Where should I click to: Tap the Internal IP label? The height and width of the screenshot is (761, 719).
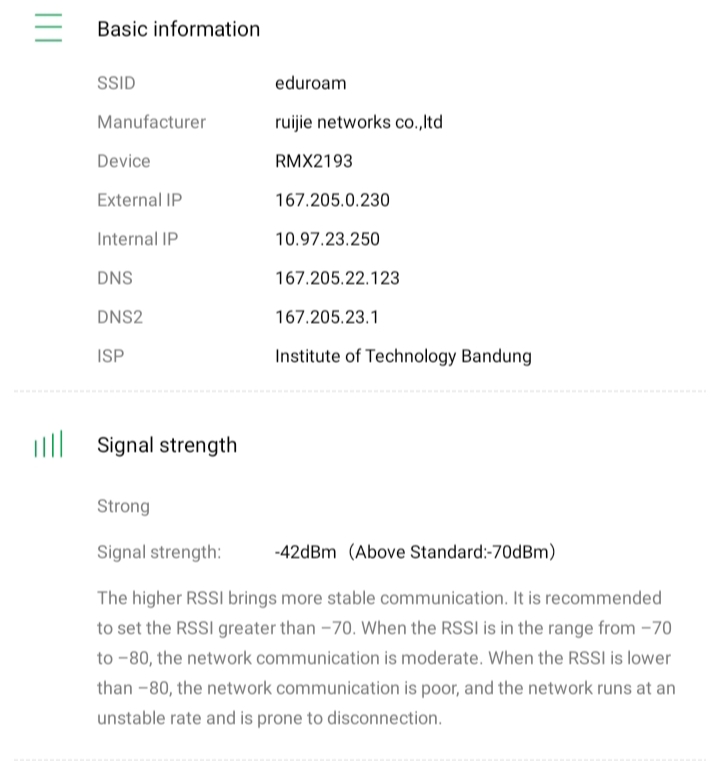137,239
